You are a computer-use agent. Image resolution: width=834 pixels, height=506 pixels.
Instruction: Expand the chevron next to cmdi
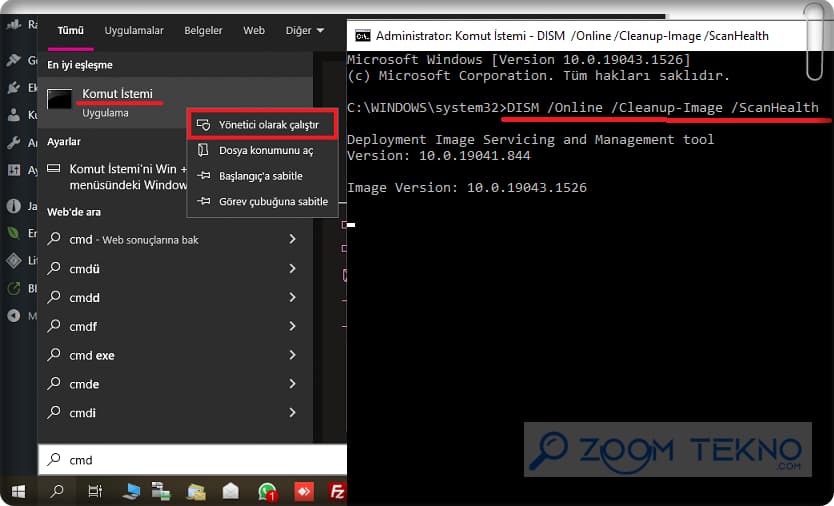(x=292, y=412)
